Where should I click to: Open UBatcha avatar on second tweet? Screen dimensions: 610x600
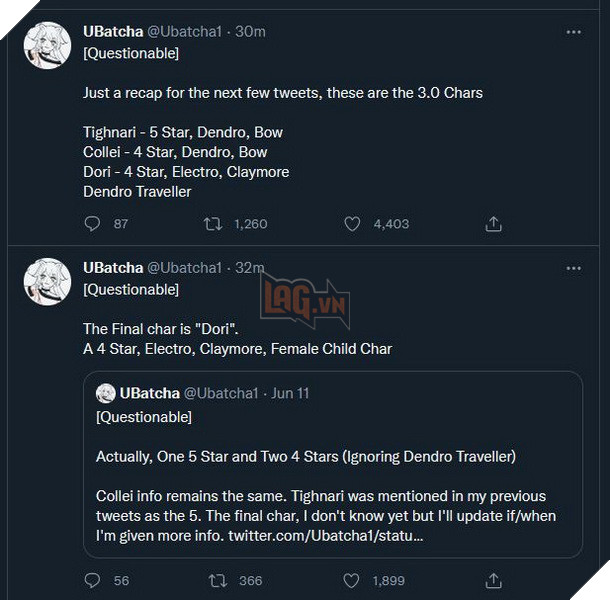pos(46,283)
